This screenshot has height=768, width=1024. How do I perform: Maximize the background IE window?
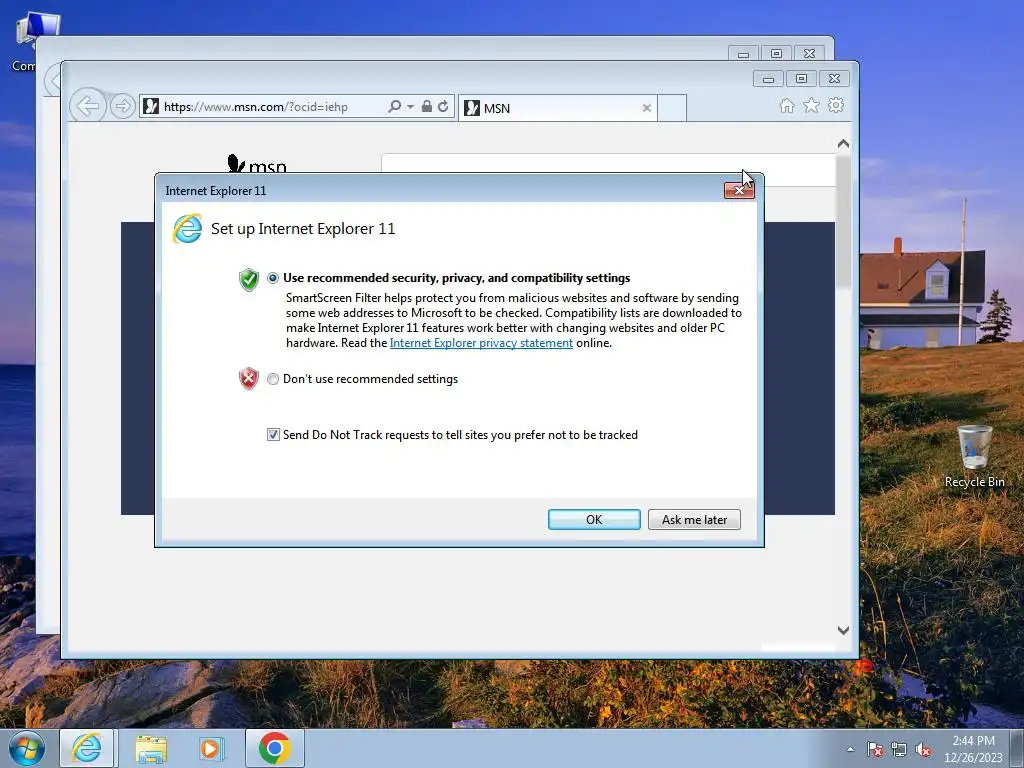tap(776, 54)
